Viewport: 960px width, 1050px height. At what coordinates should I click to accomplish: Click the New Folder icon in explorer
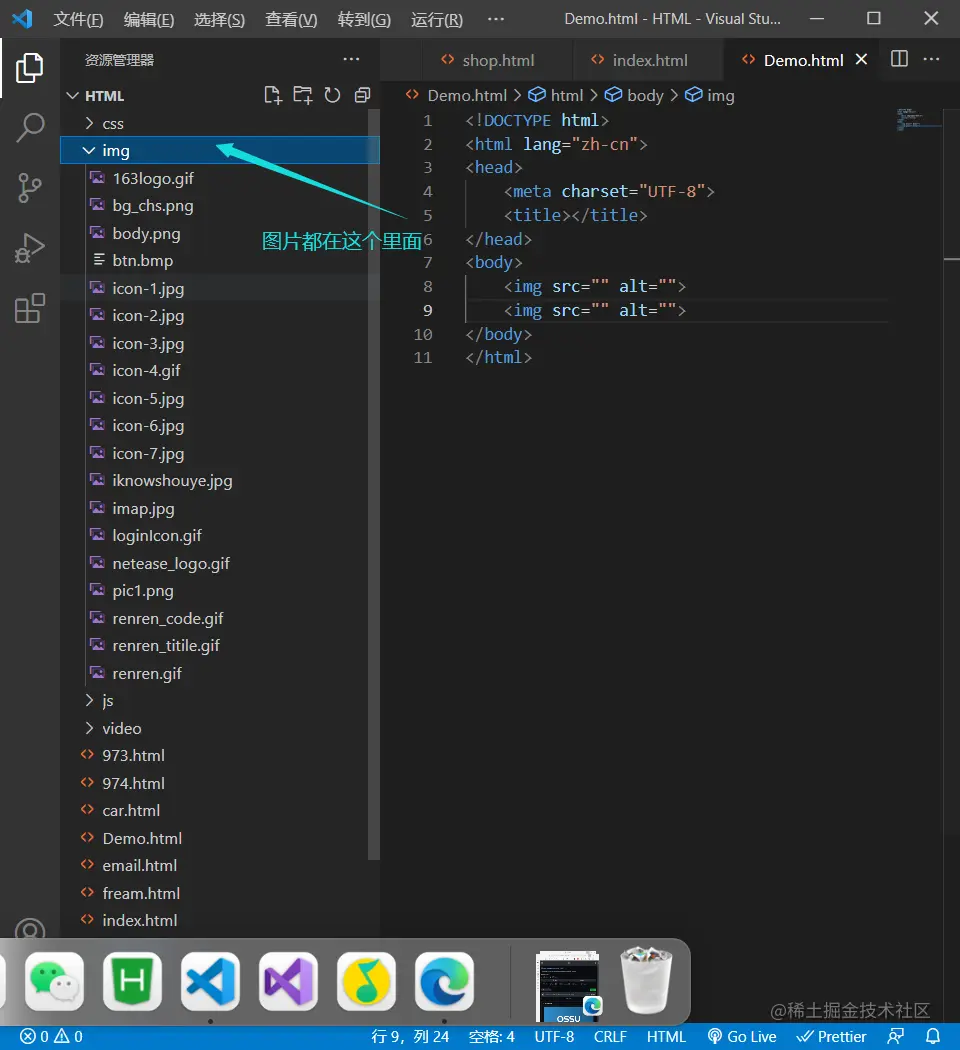click(303, 95)
